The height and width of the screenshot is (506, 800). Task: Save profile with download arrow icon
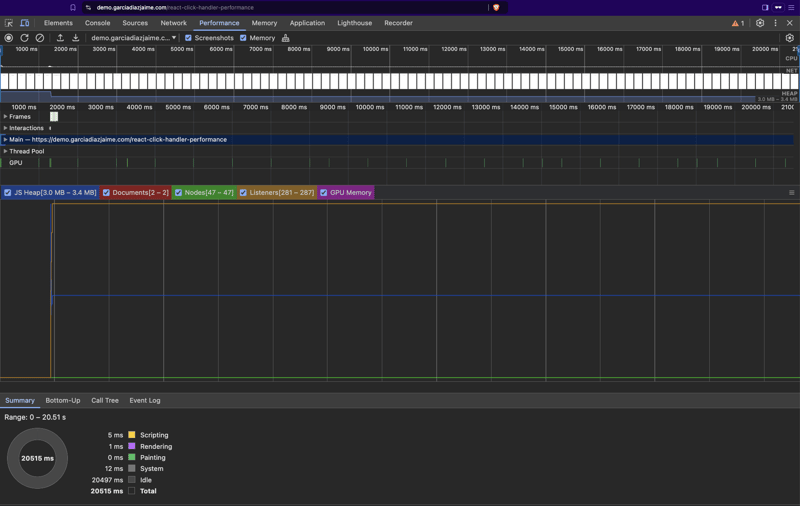click(x=76, y=38)
